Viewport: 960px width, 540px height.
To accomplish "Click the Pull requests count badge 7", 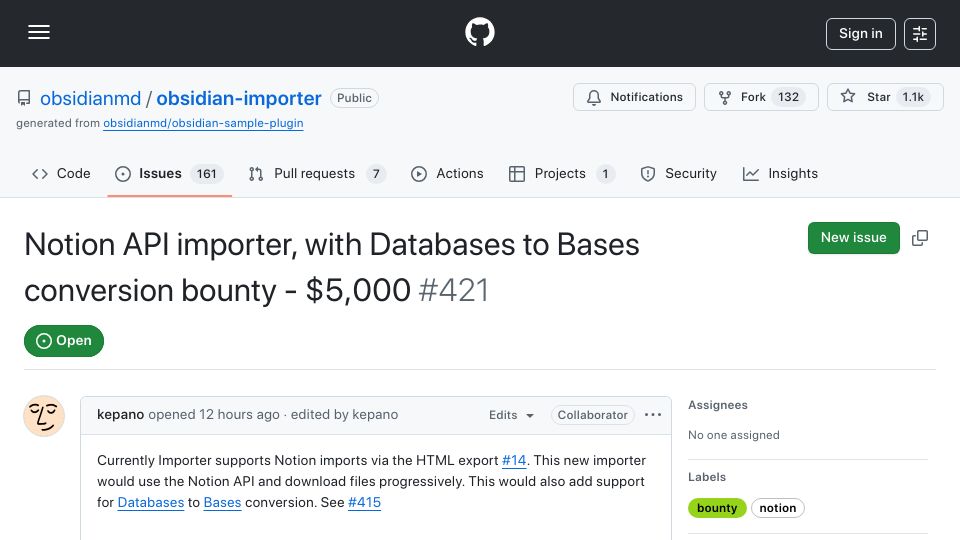I will coord(376,174).
